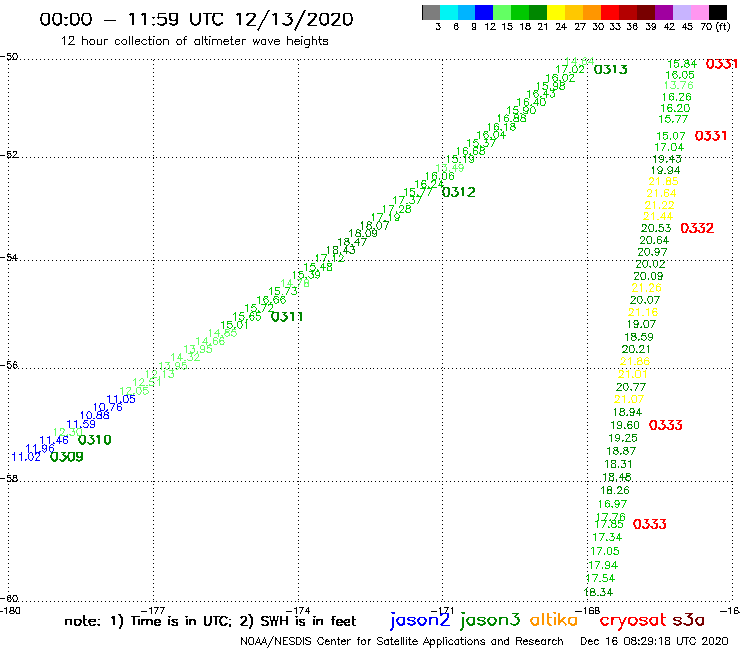Click the 20.53 value beside 0332
Screen dimensions: 740x650
pos(656,228)
